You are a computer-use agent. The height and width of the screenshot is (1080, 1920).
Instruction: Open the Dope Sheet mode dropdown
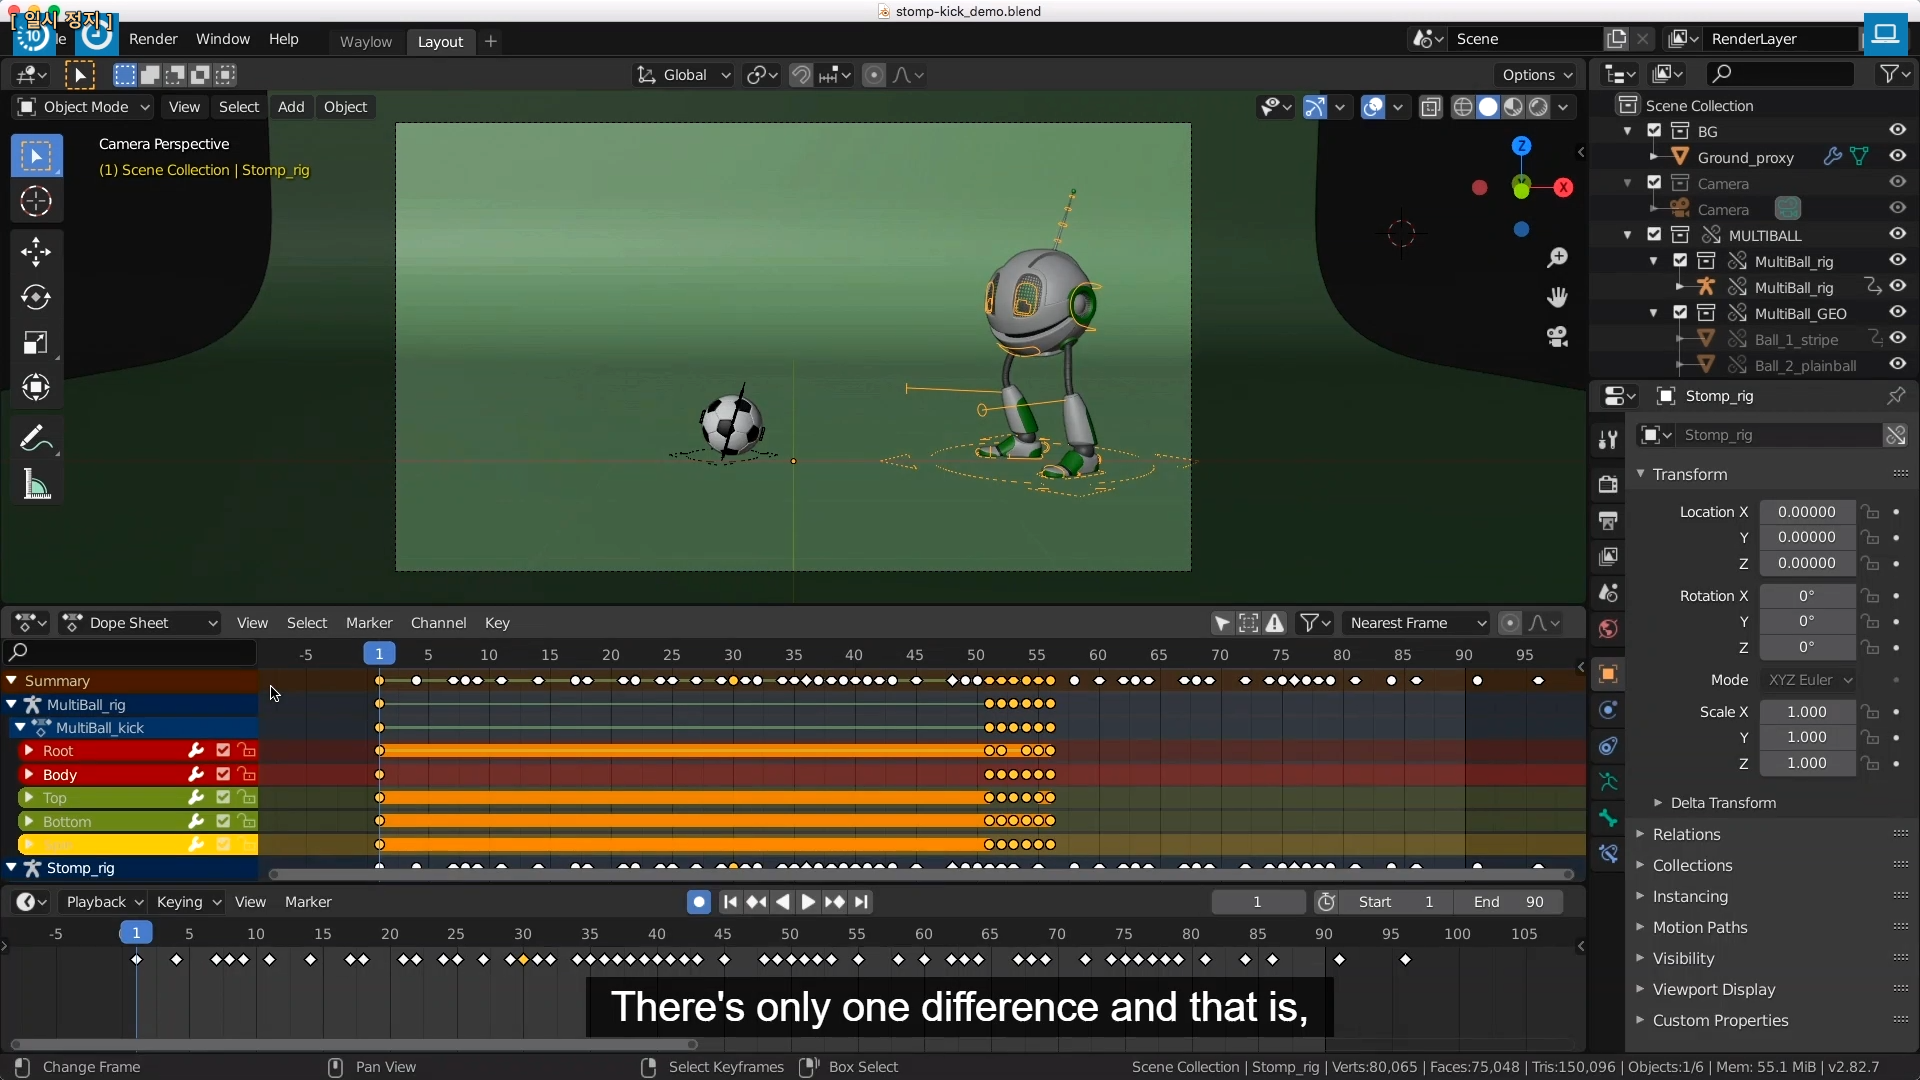[140, 623]
